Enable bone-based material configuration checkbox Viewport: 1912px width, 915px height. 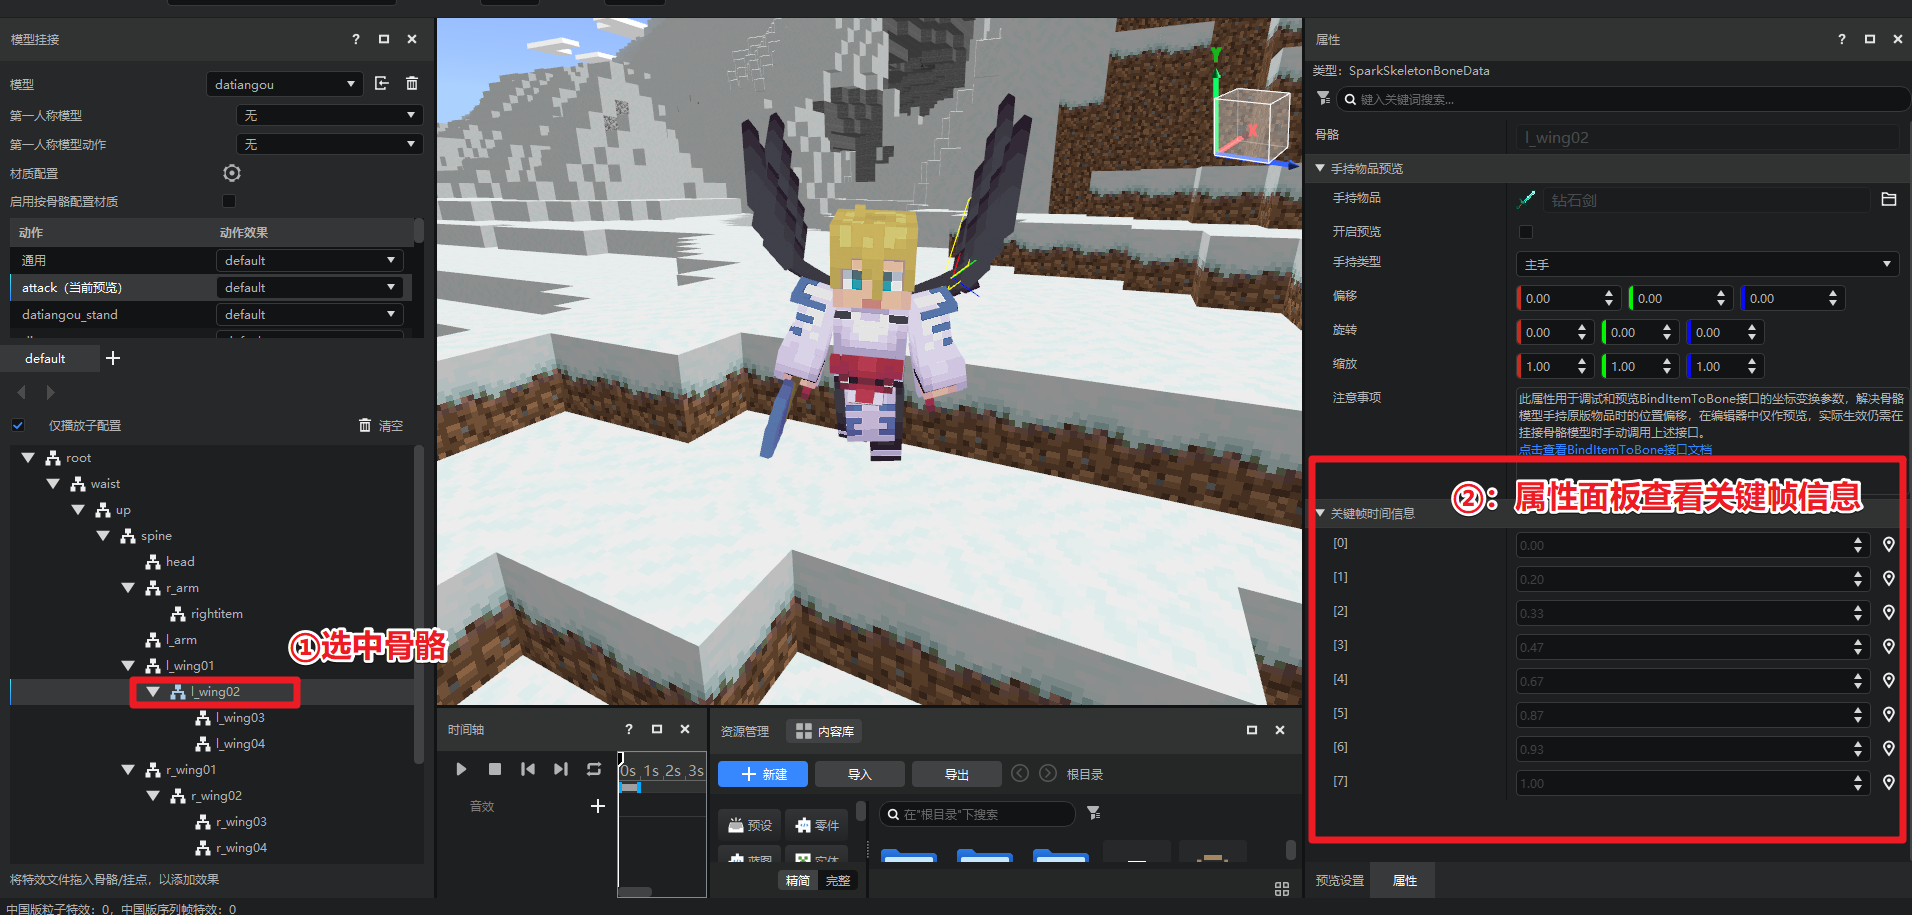click(229, 201)
